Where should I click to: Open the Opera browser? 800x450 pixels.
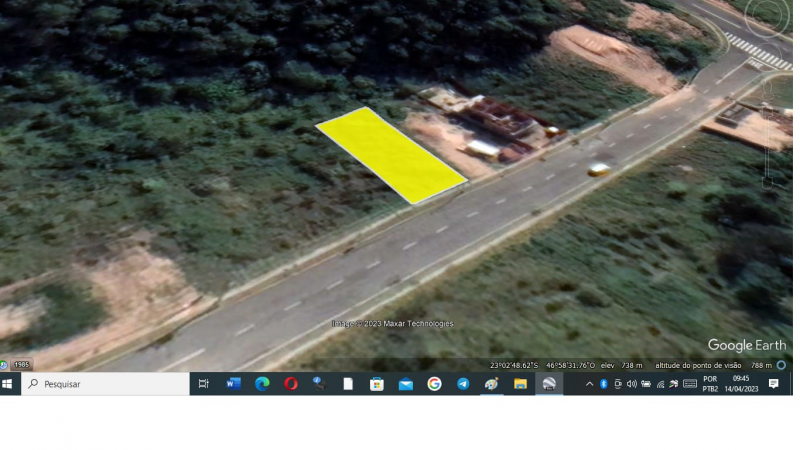291,384
